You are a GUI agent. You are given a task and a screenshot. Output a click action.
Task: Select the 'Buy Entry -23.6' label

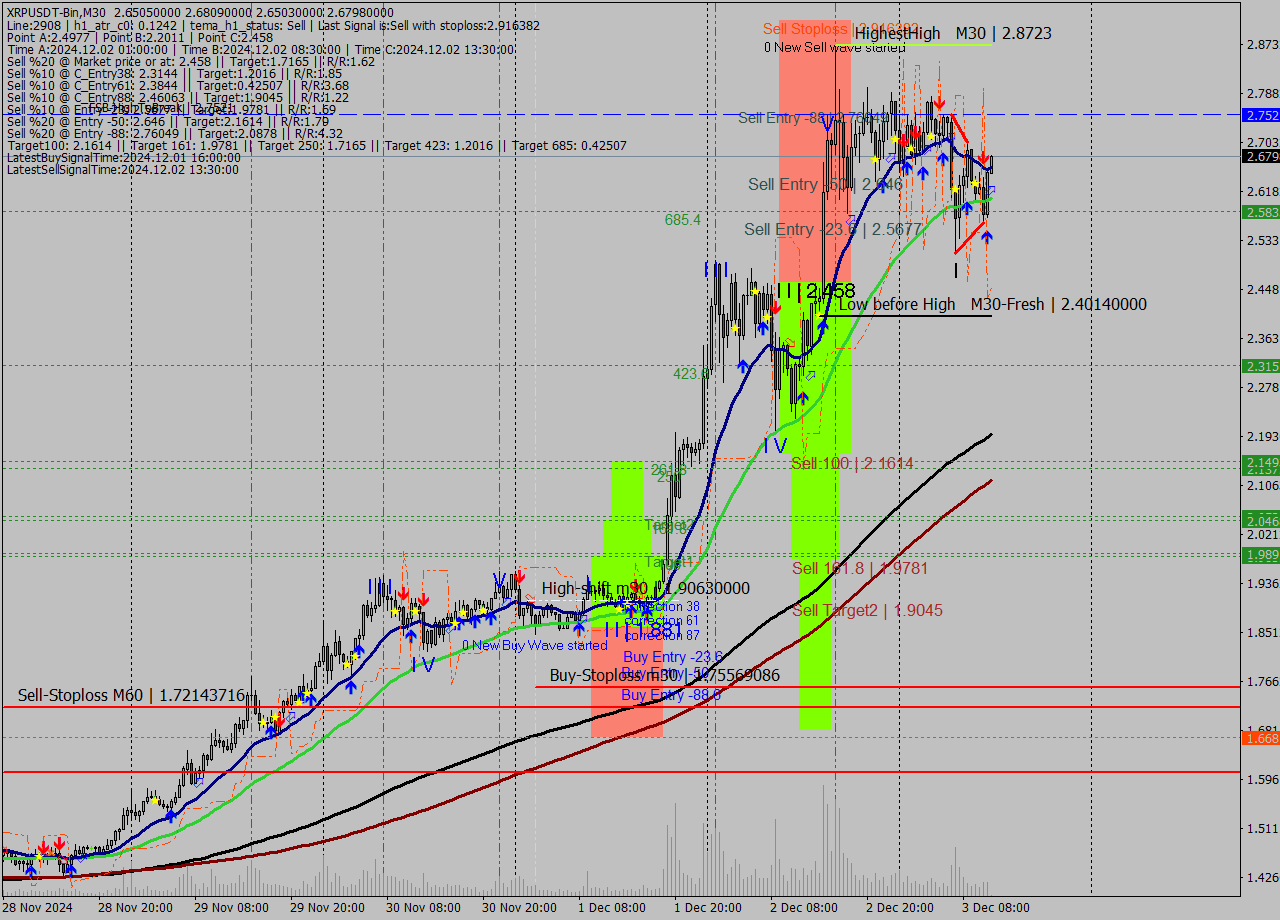[x=672, y=657]
